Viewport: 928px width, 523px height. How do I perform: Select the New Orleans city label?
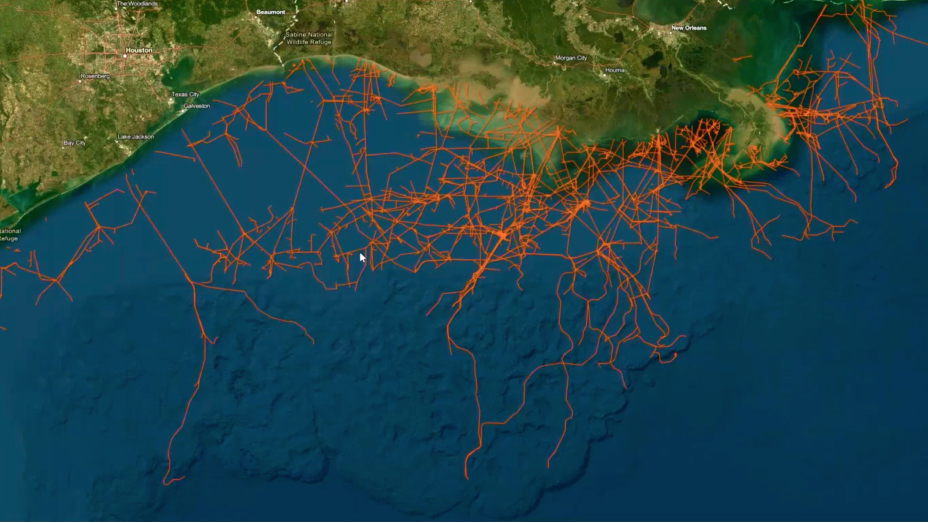pyautogui.click(x=689, y=28)
